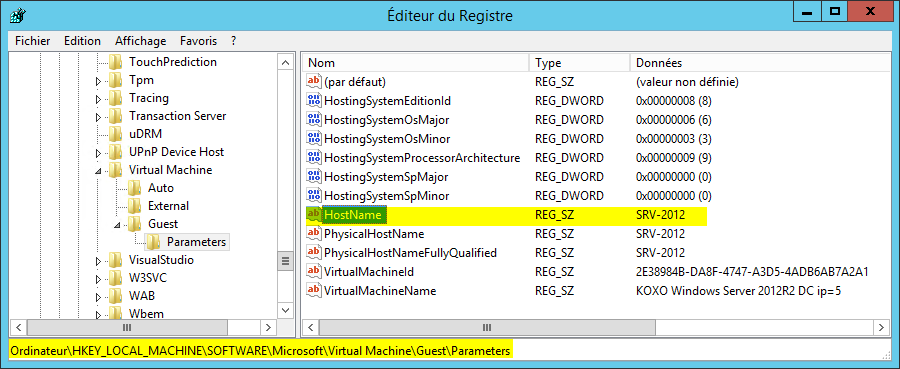Expand the VisualStudio tree node

click(x=98, y=261)
